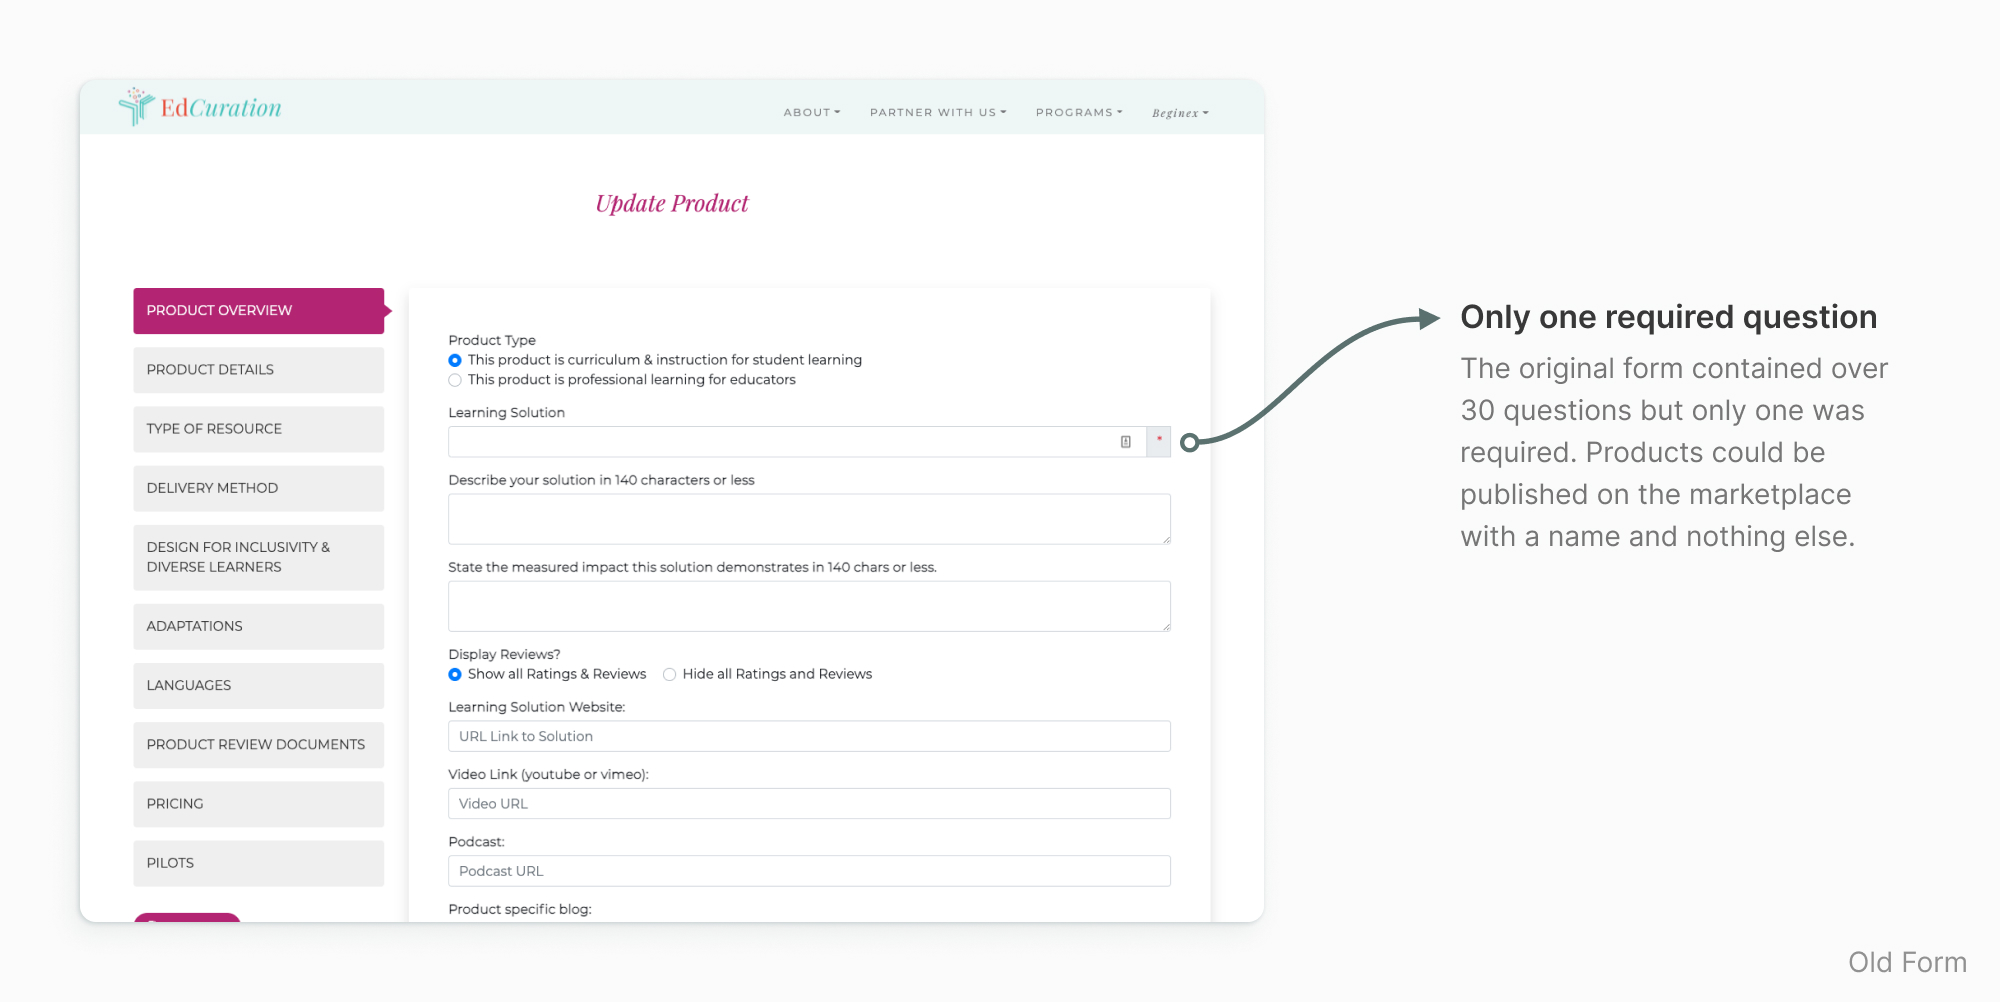Click the autofill icon in Learning Solution field
This screenshot has width=2000, height=1002.
coord(1125,442)
